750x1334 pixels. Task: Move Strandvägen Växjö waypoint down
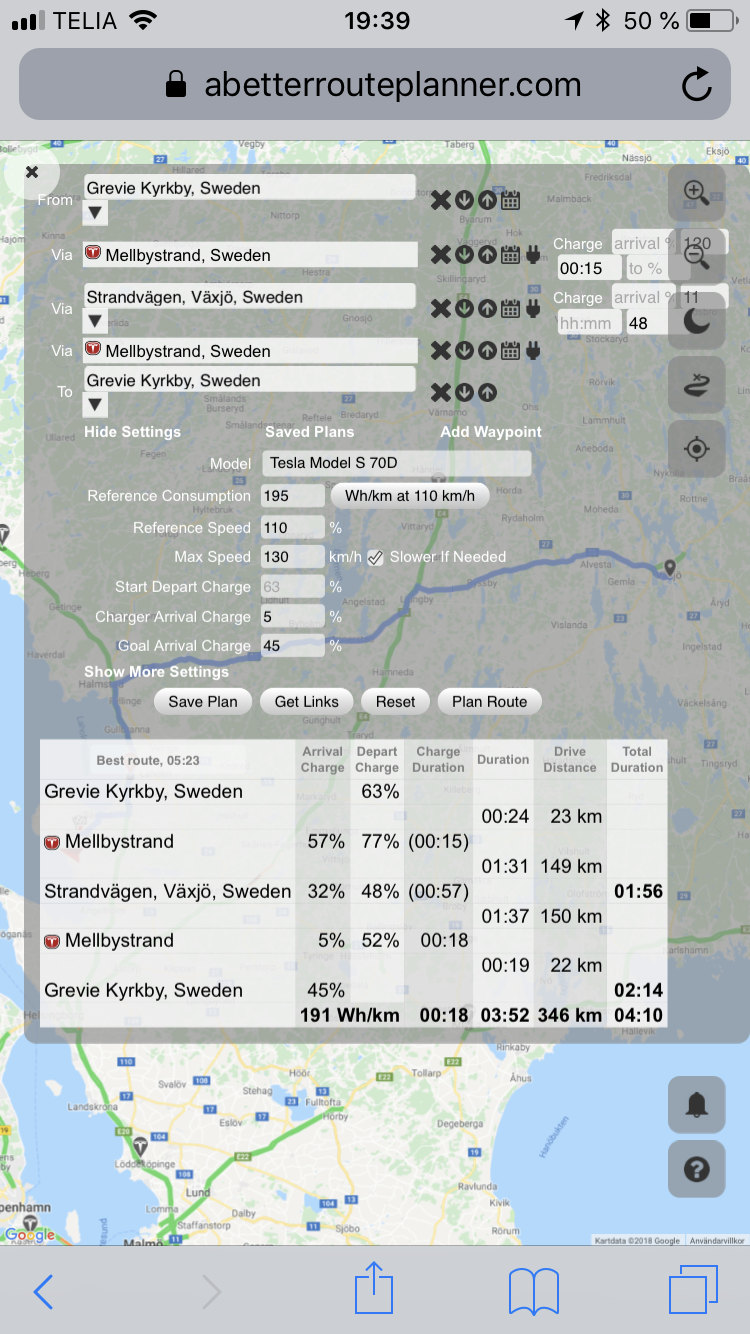click(464, 308)
